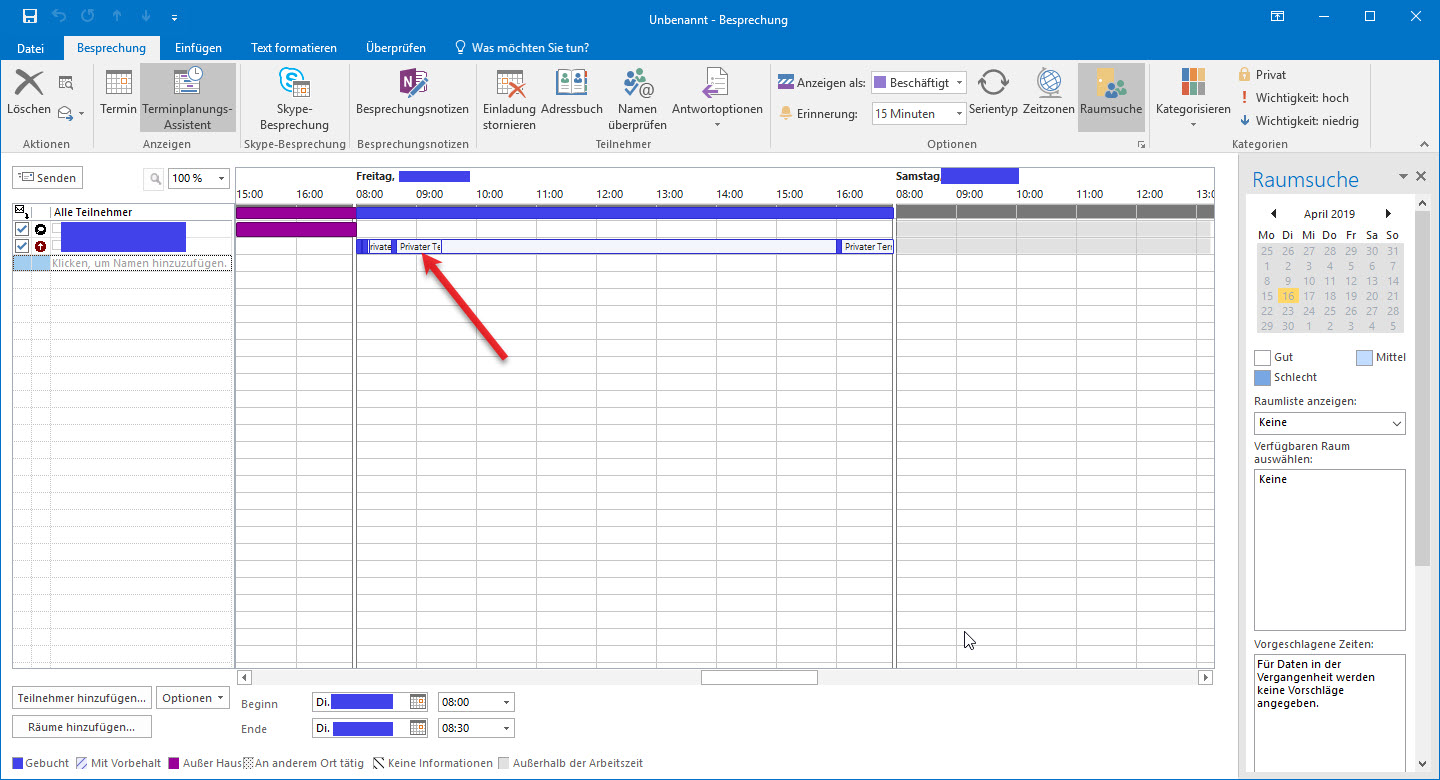Image resolution: width=1440 pixels, height=780 pixels.
Task: Click the required-attendee red arrow icon in second row
Action: point(40,246)
